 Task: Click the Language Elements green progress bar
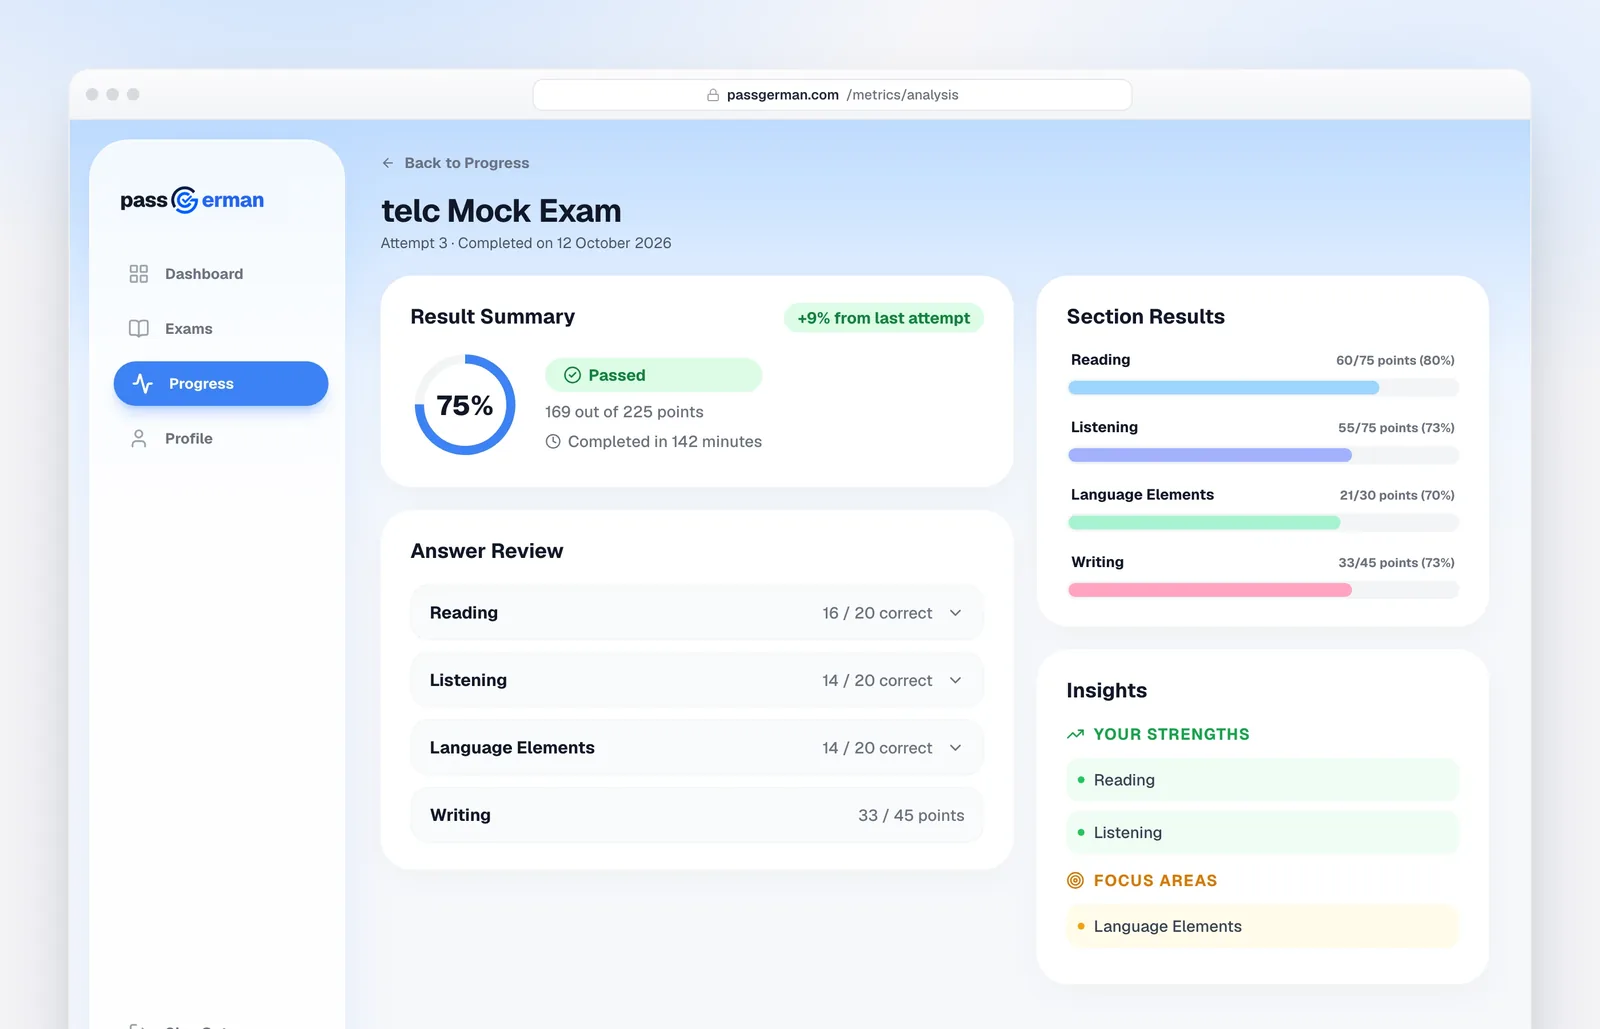click(x=1263, y=523)
